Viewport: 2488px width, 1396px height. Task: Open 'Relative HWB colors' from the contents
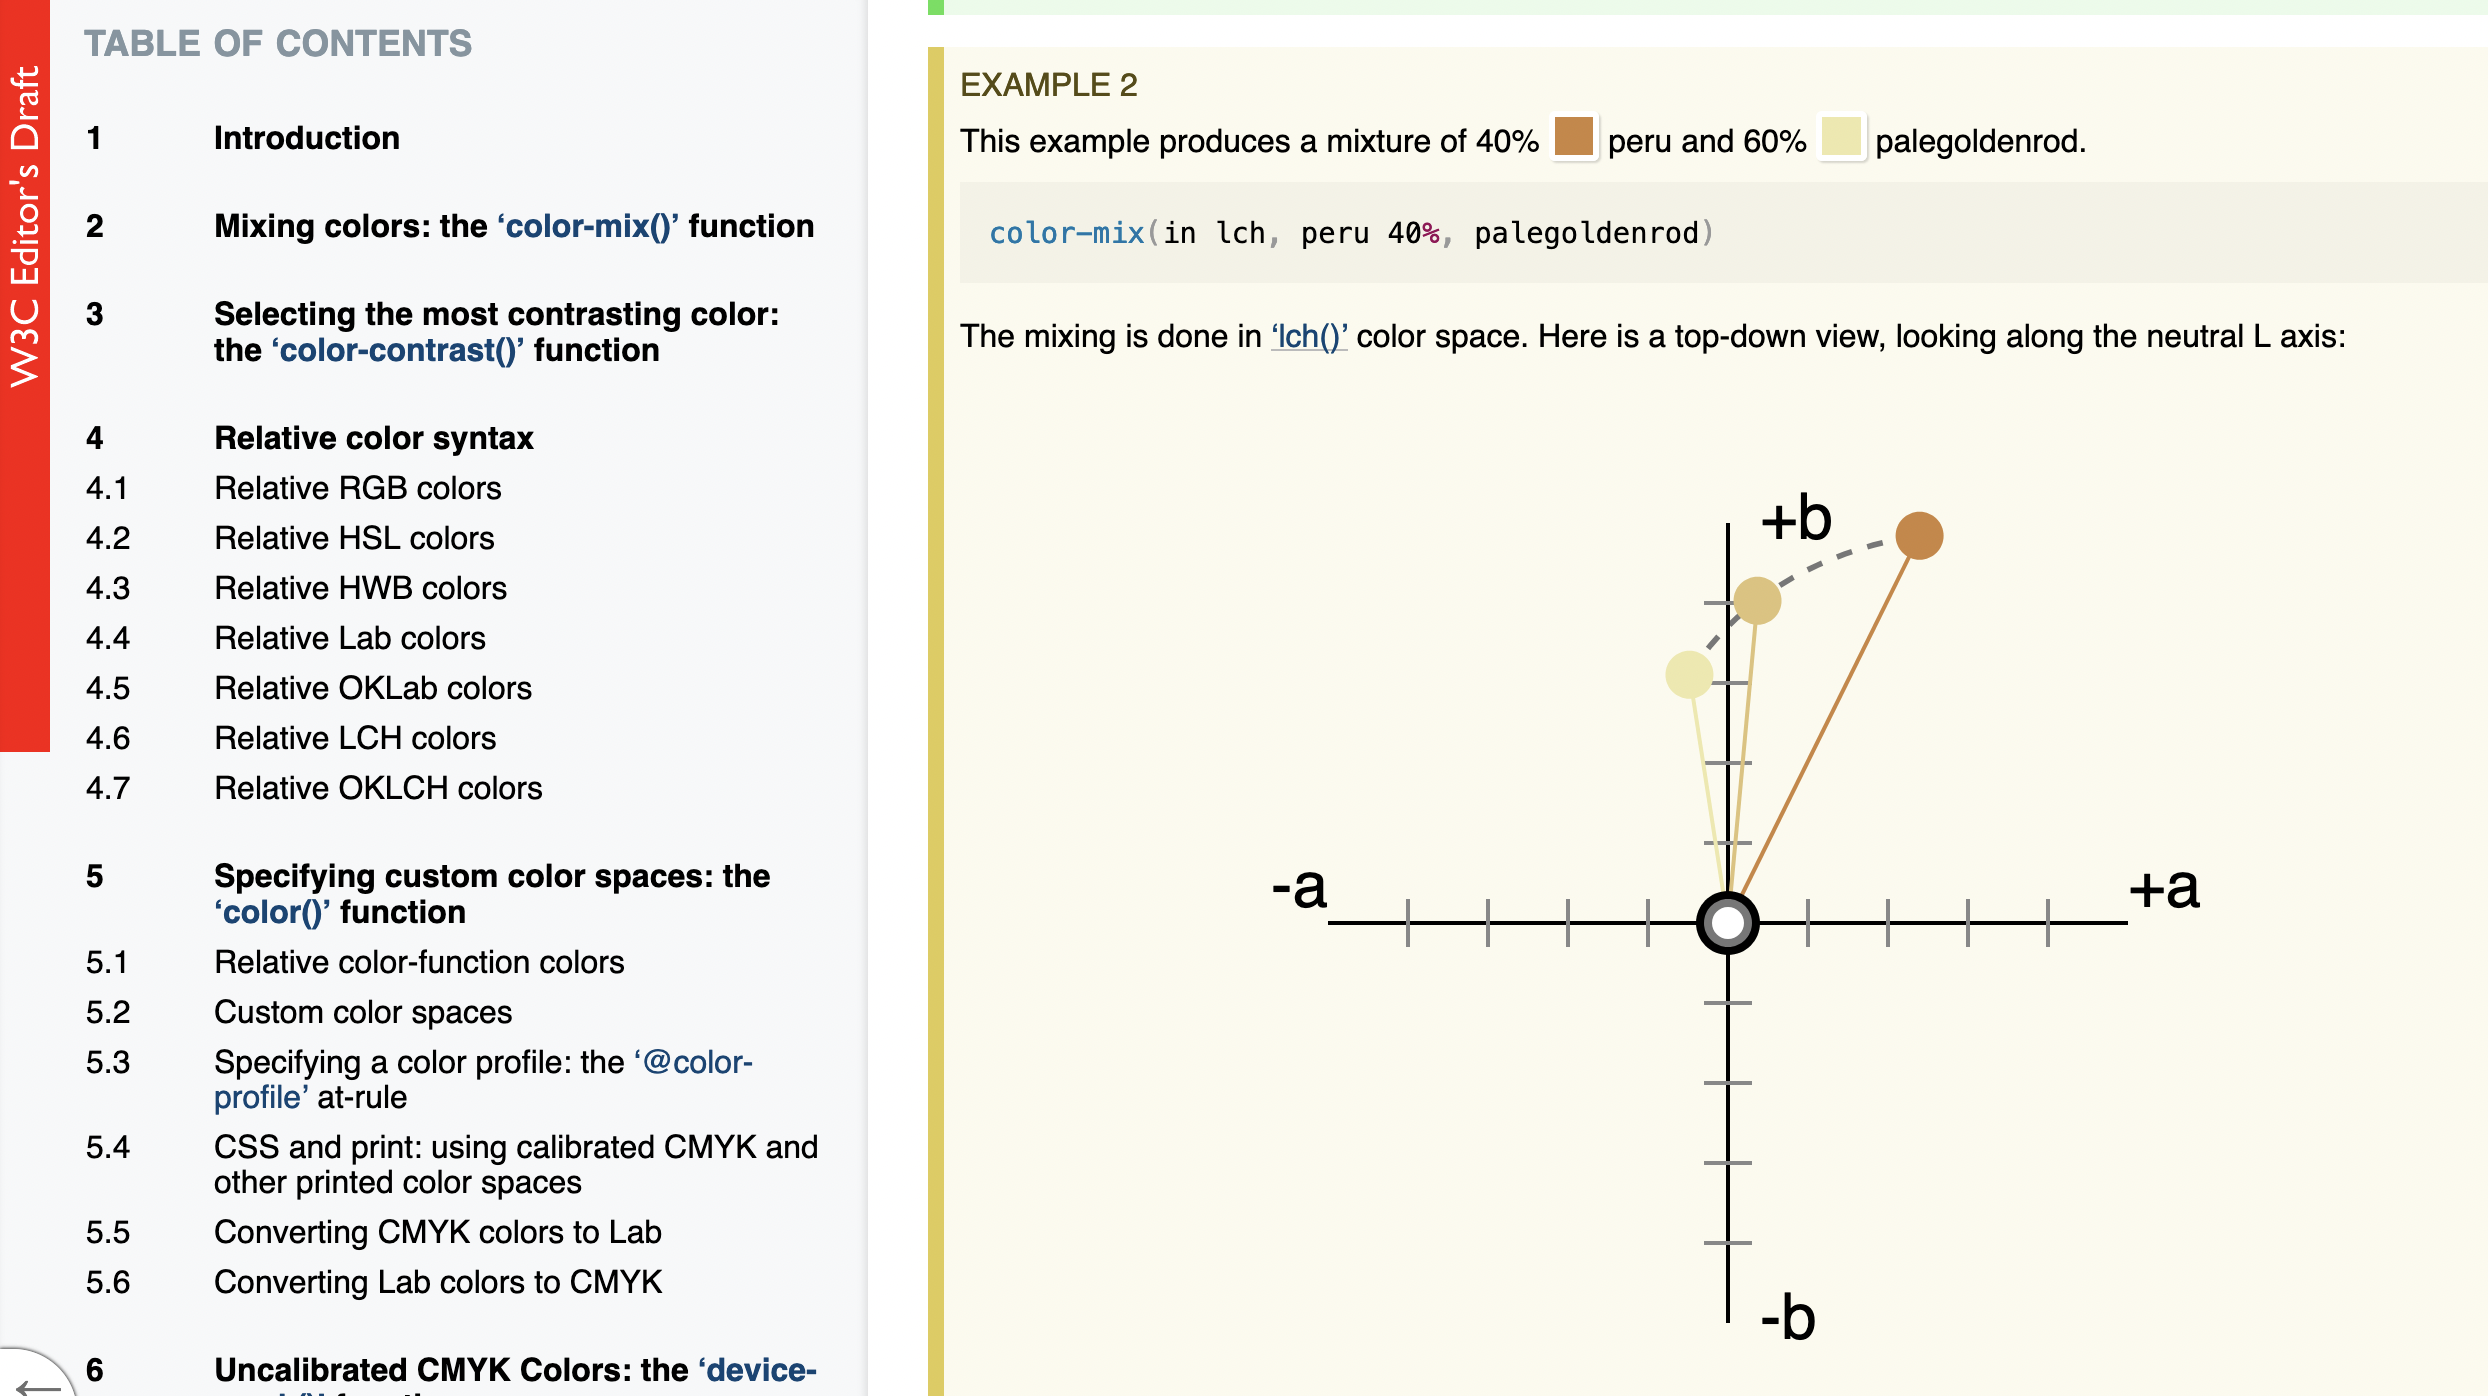tap(360, 588)
